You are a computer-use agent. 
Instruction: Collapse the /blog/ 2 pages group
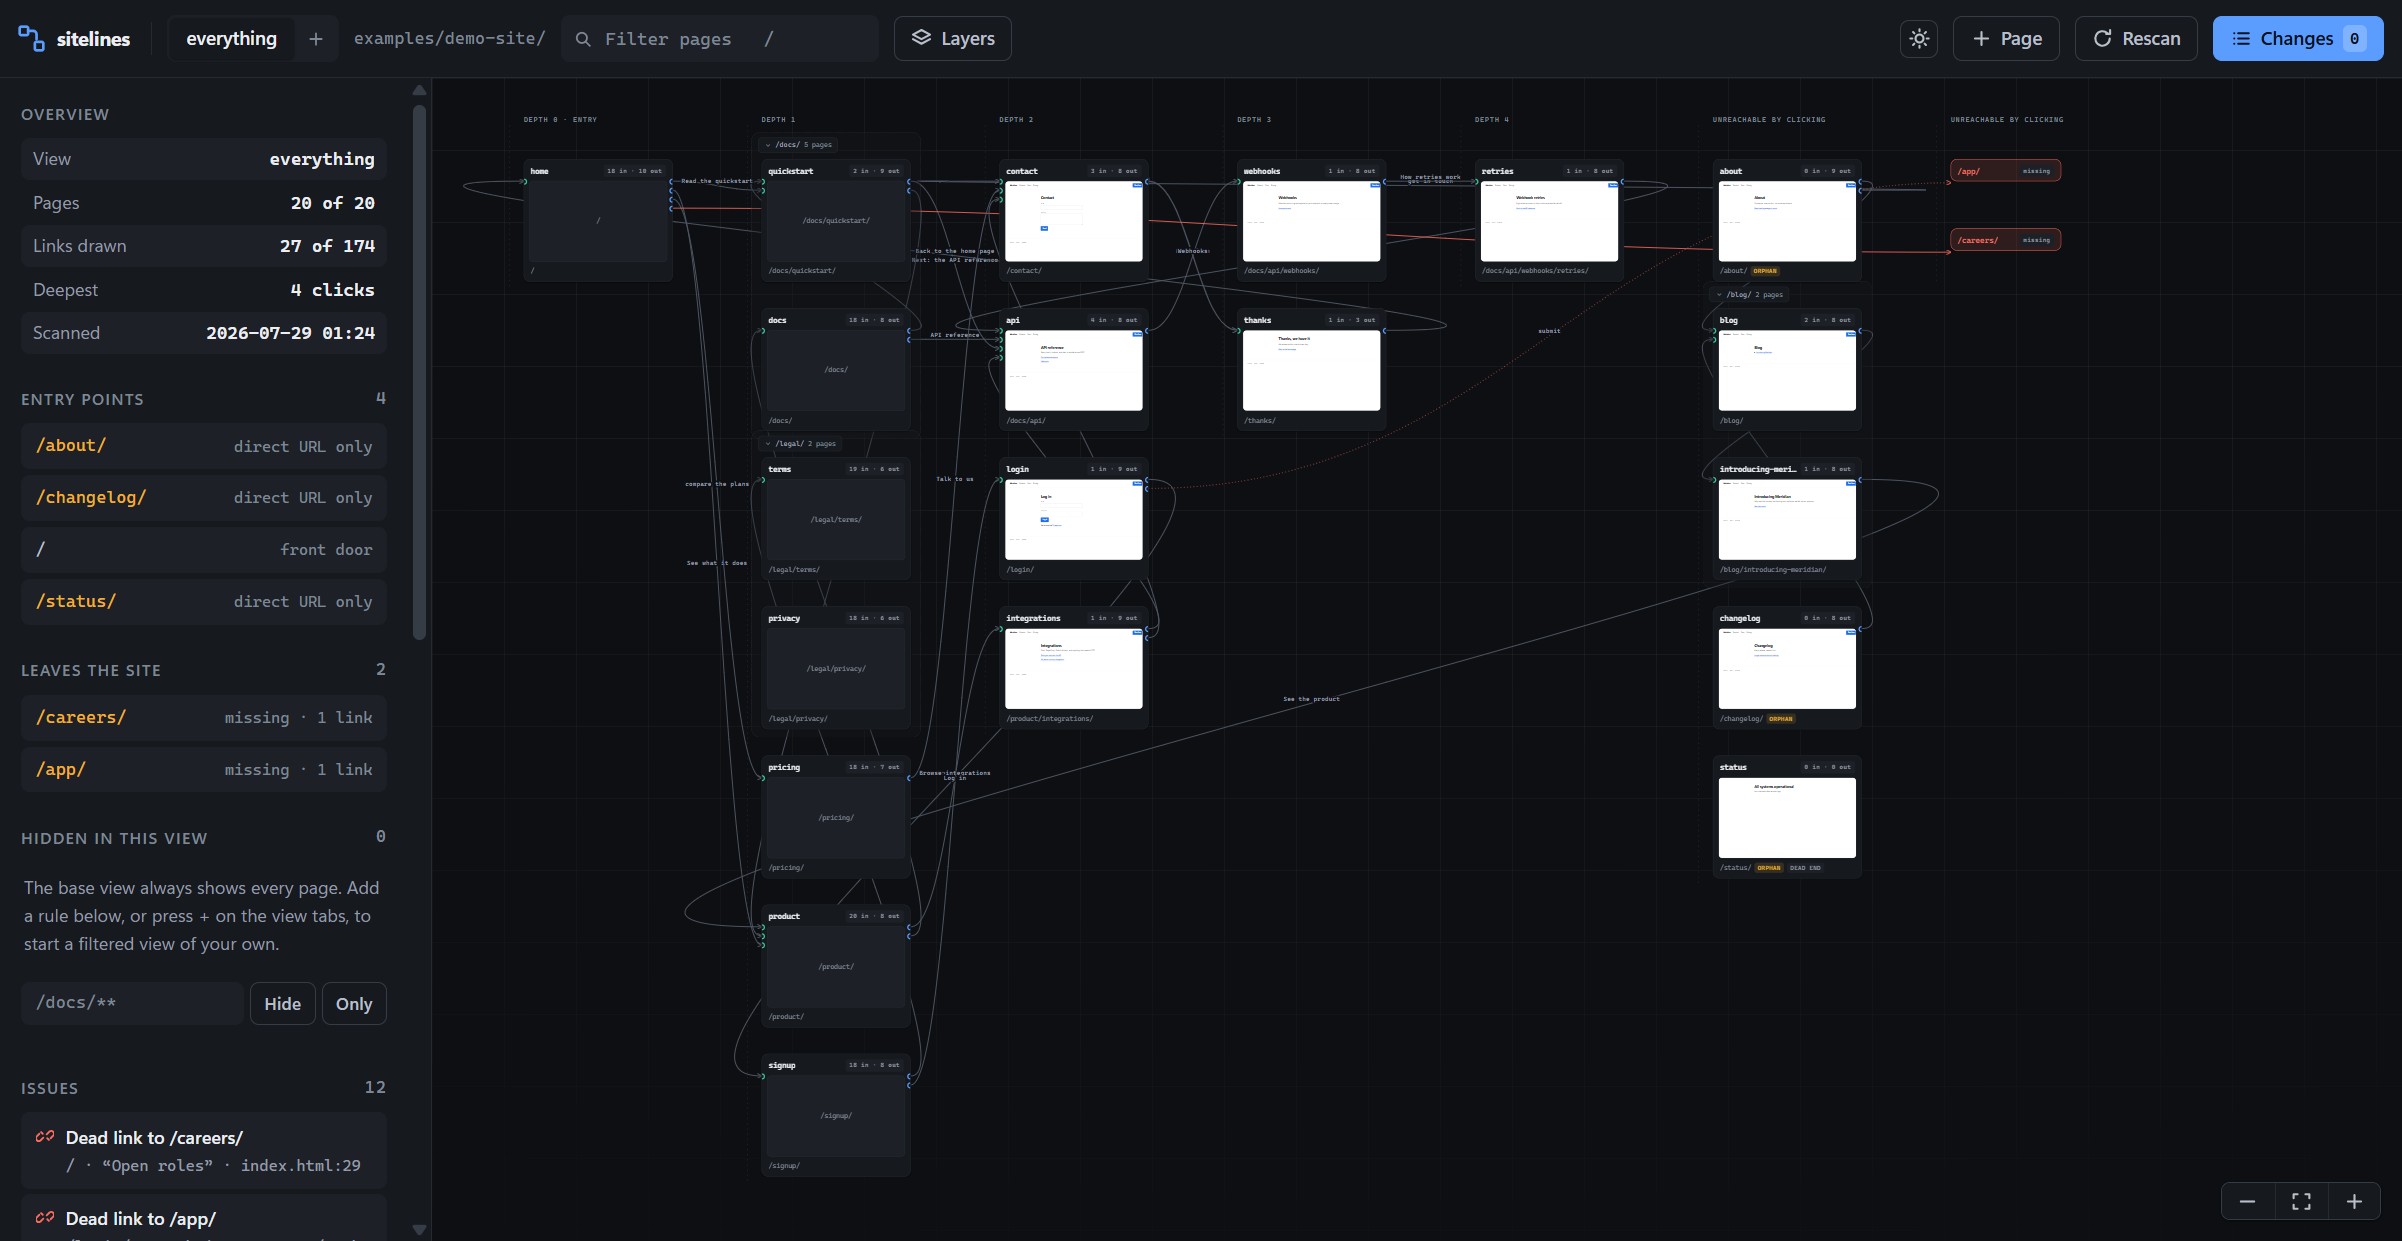click(1750, 295)
